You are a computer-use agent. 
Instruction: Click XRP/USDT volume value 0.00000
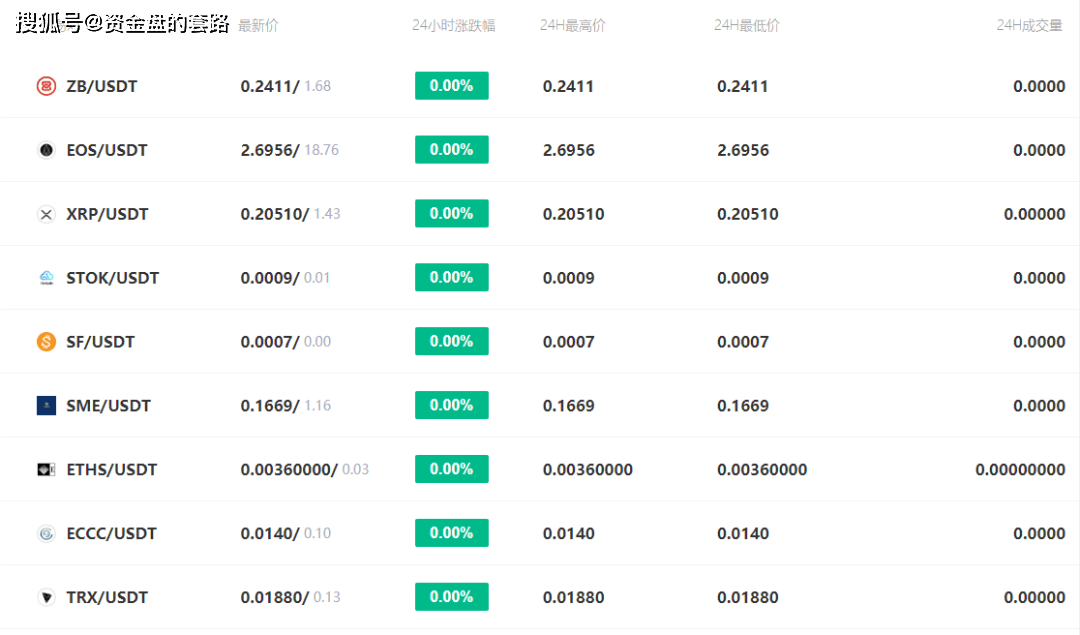1035,214
